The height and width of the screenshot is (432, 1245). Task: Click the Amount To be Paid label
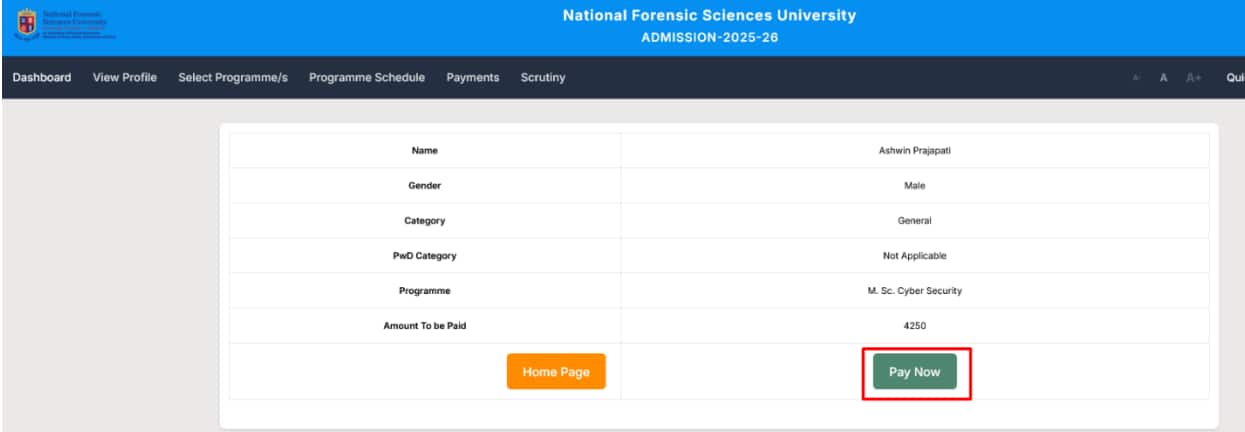[x=425, y=326]
